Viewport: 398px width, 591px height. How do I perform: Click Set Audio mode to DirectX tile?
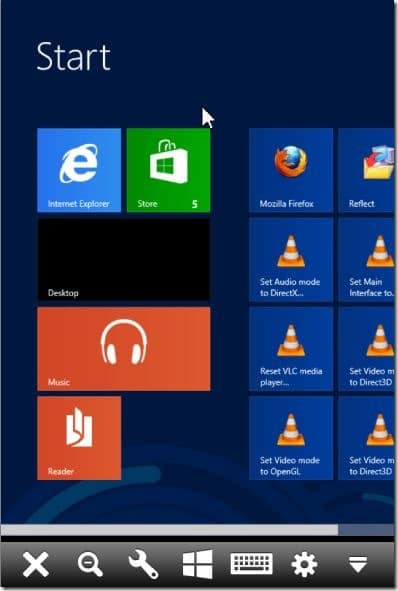click(291, 259)
